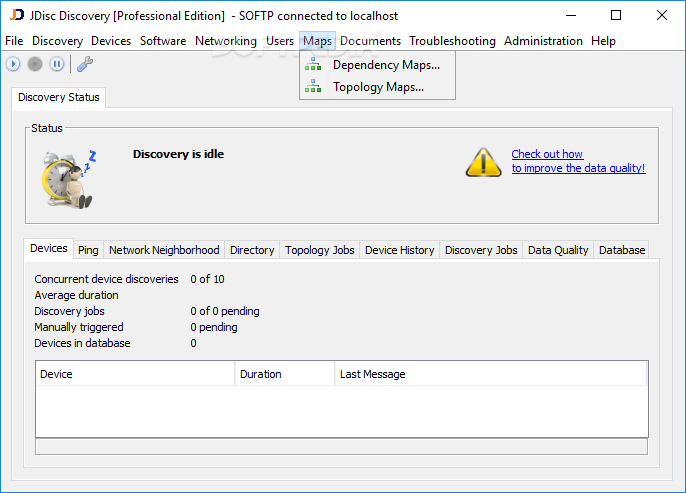
Task: Open the Documents menu
Action: (x=370, y=41)
